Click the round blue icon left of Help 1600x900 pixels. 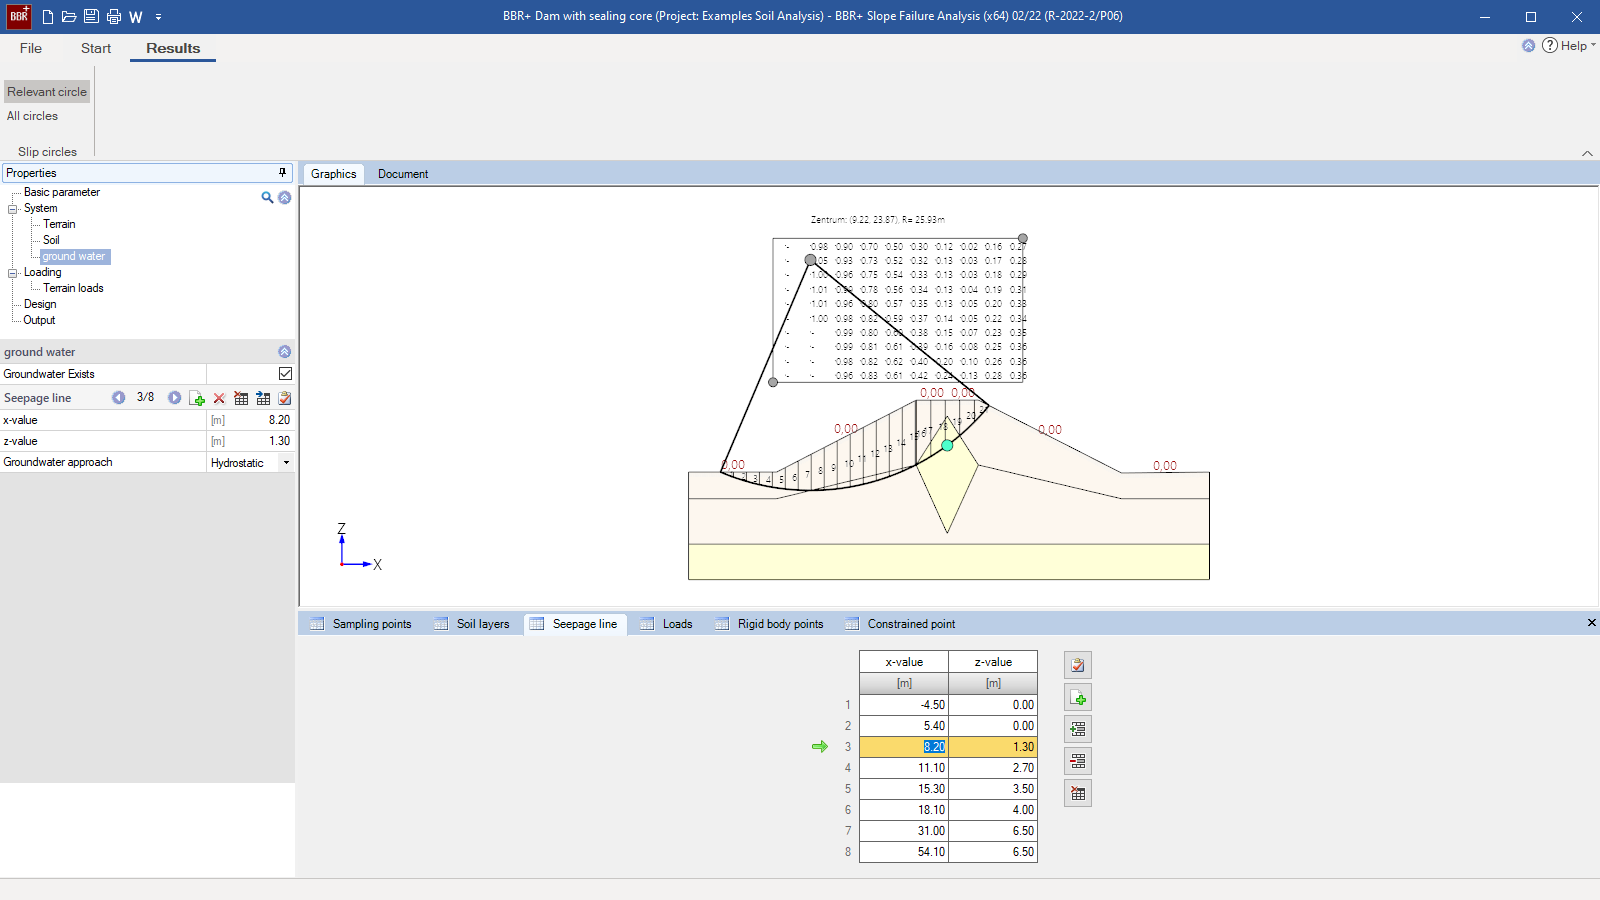point(1528,45)
